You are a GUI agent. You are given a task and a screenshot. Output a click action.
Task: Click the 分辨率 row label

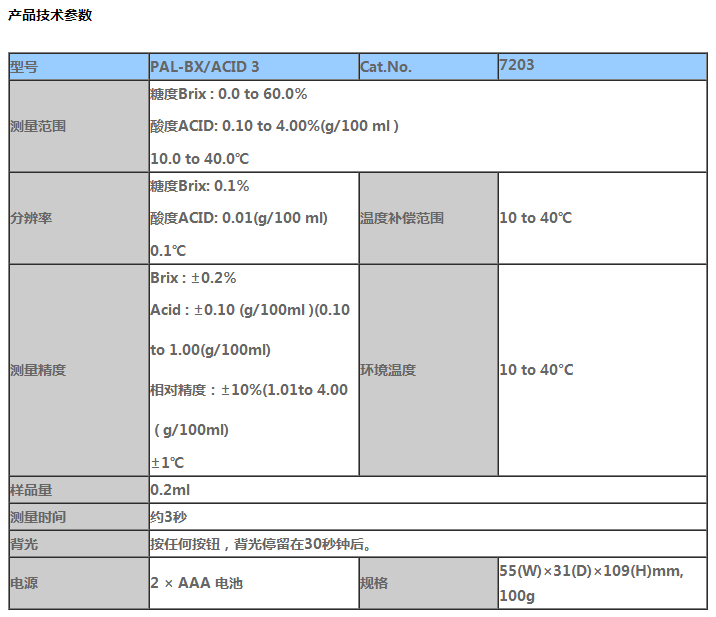(31, 218)
